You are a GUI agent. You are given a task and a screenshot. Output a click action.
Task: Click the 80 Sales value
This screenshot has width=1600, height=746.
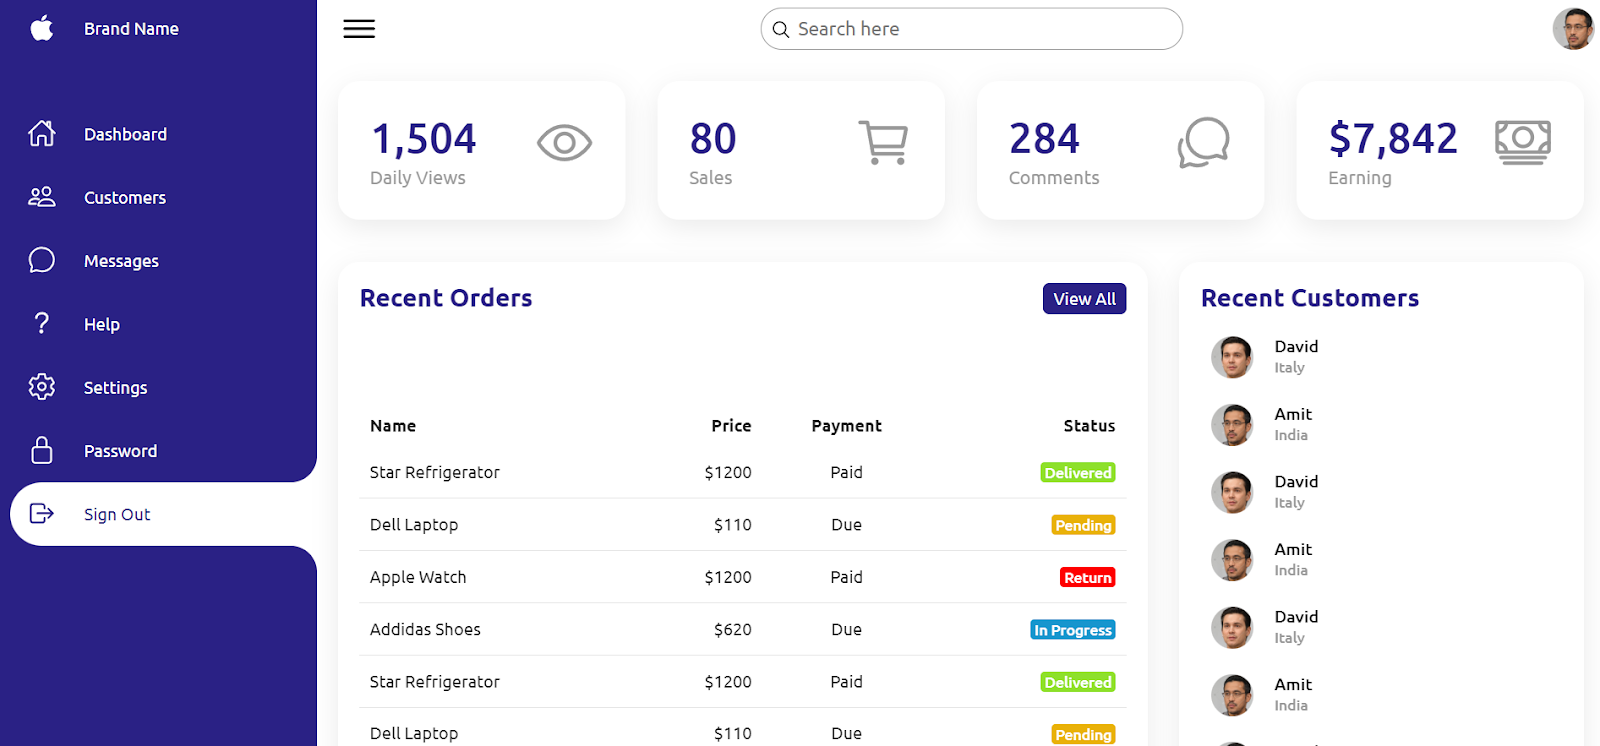coord(713,139)
